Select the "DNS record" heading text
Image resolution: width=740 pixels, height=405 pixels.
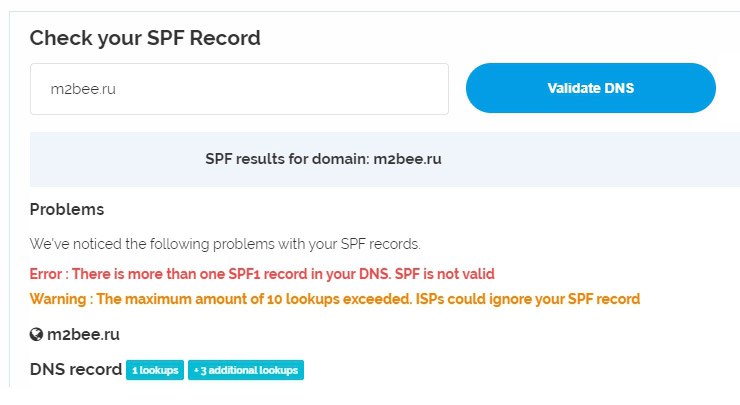point(76,369)
